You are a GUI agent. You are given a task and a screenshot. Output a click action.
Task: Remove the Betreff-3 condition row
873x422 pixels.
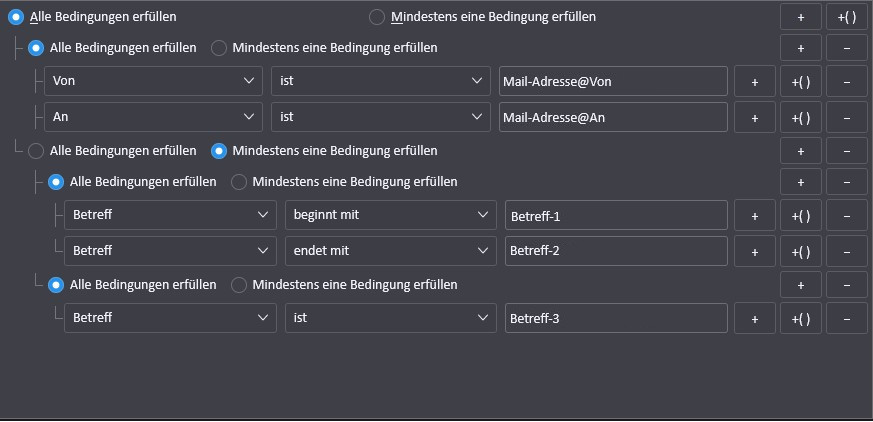(x=847, y=319)
